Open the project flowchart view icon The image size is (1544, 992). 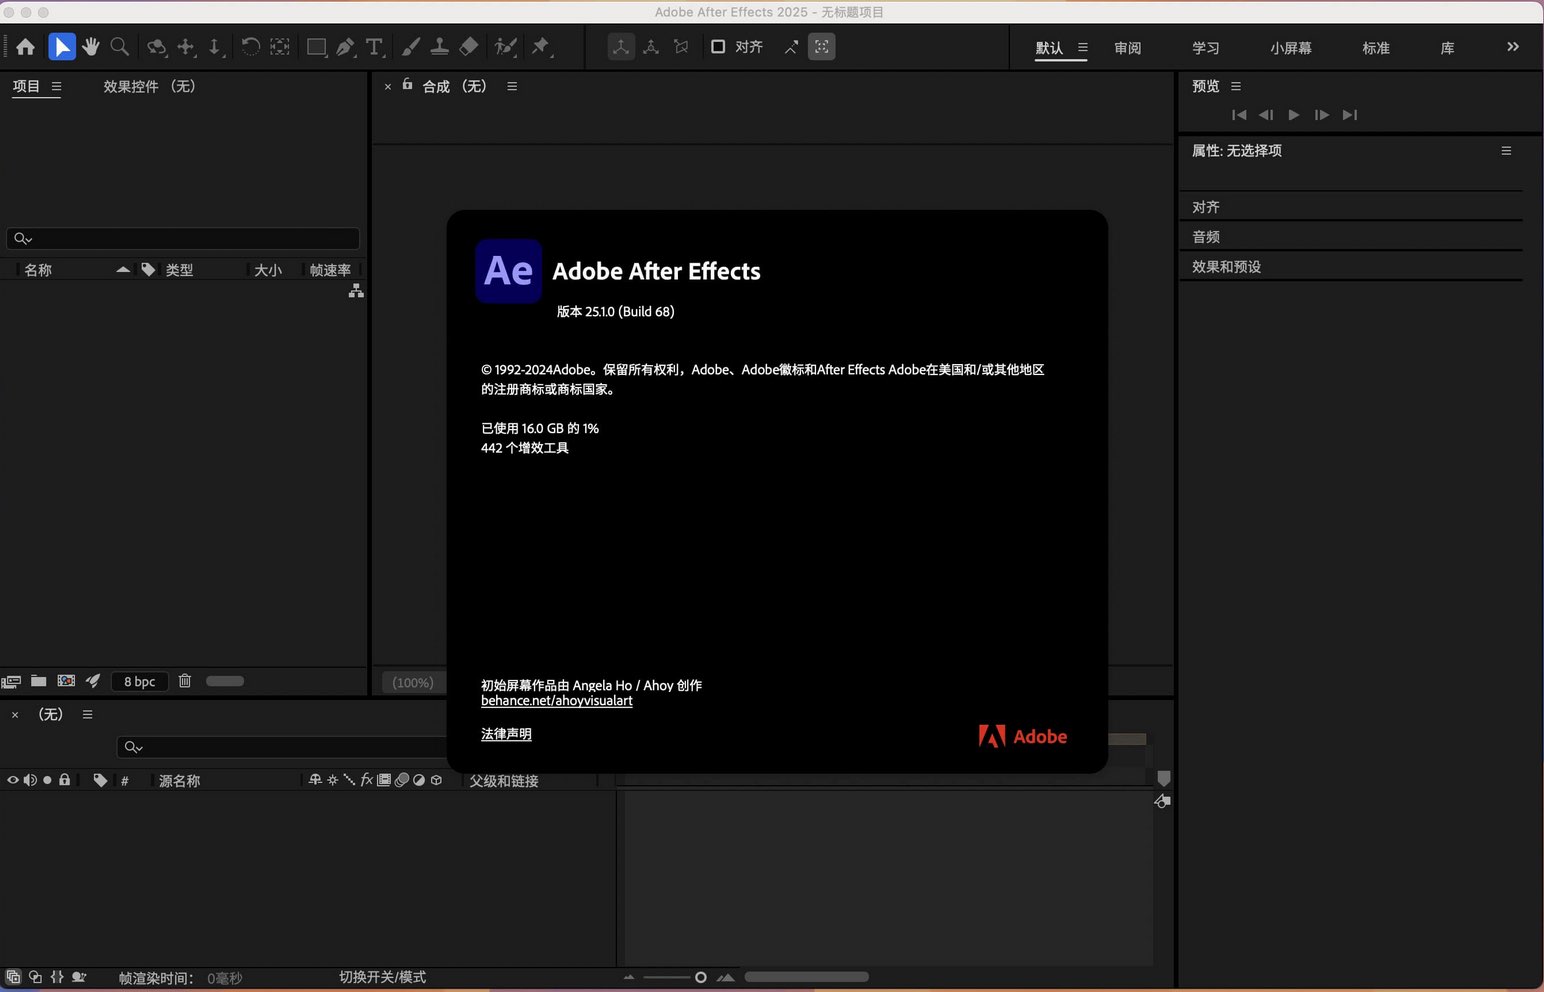(356, 291)
